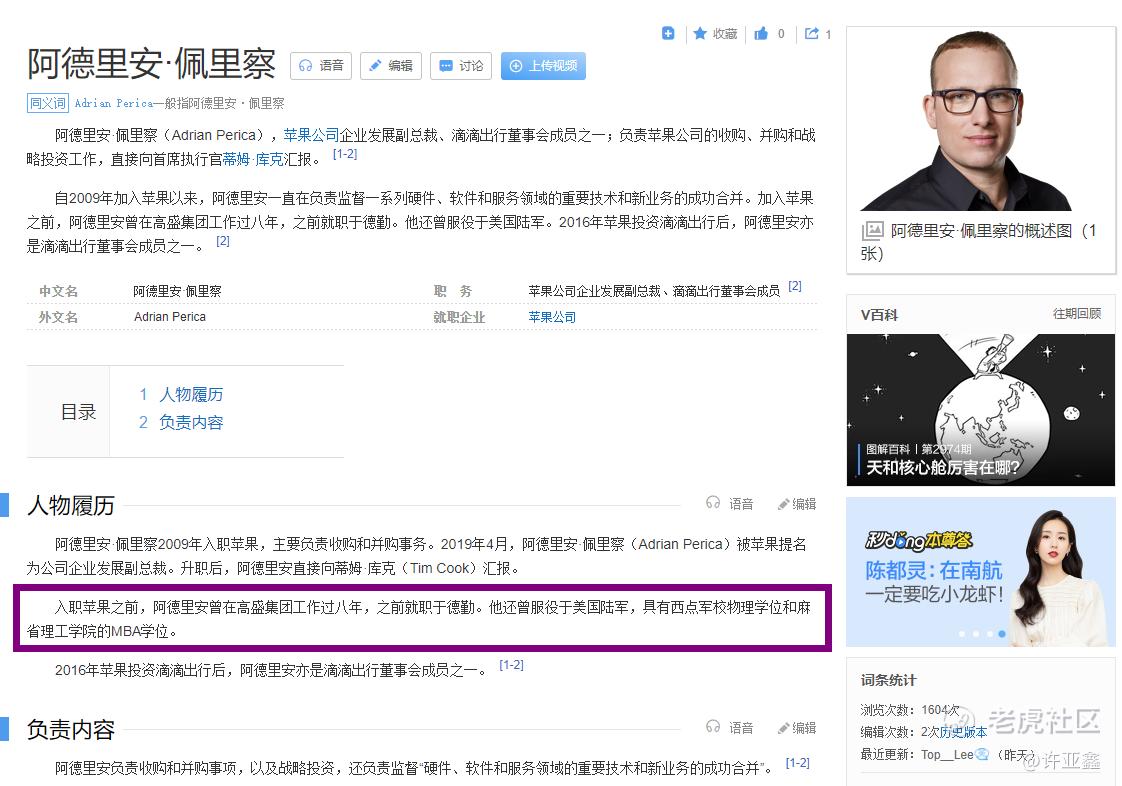Click the 编辑 edit button beside the title
The height and width of the screenshot is (786, 1122).
391,66
